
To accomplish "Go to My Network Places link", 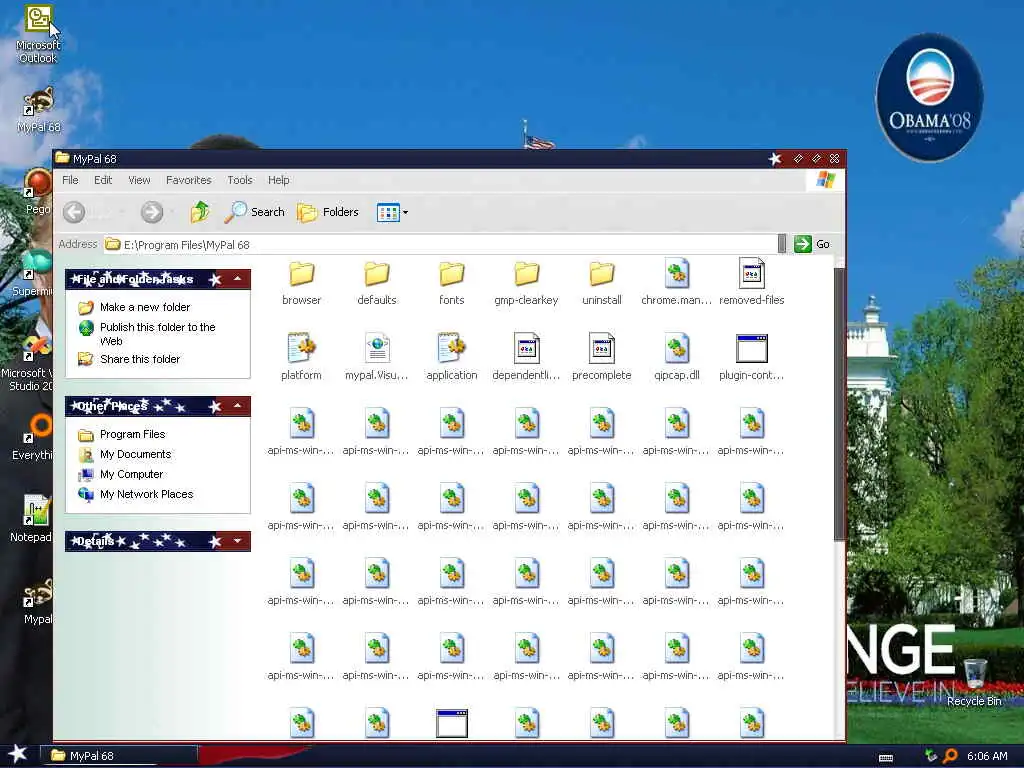I will click(136, 494).
